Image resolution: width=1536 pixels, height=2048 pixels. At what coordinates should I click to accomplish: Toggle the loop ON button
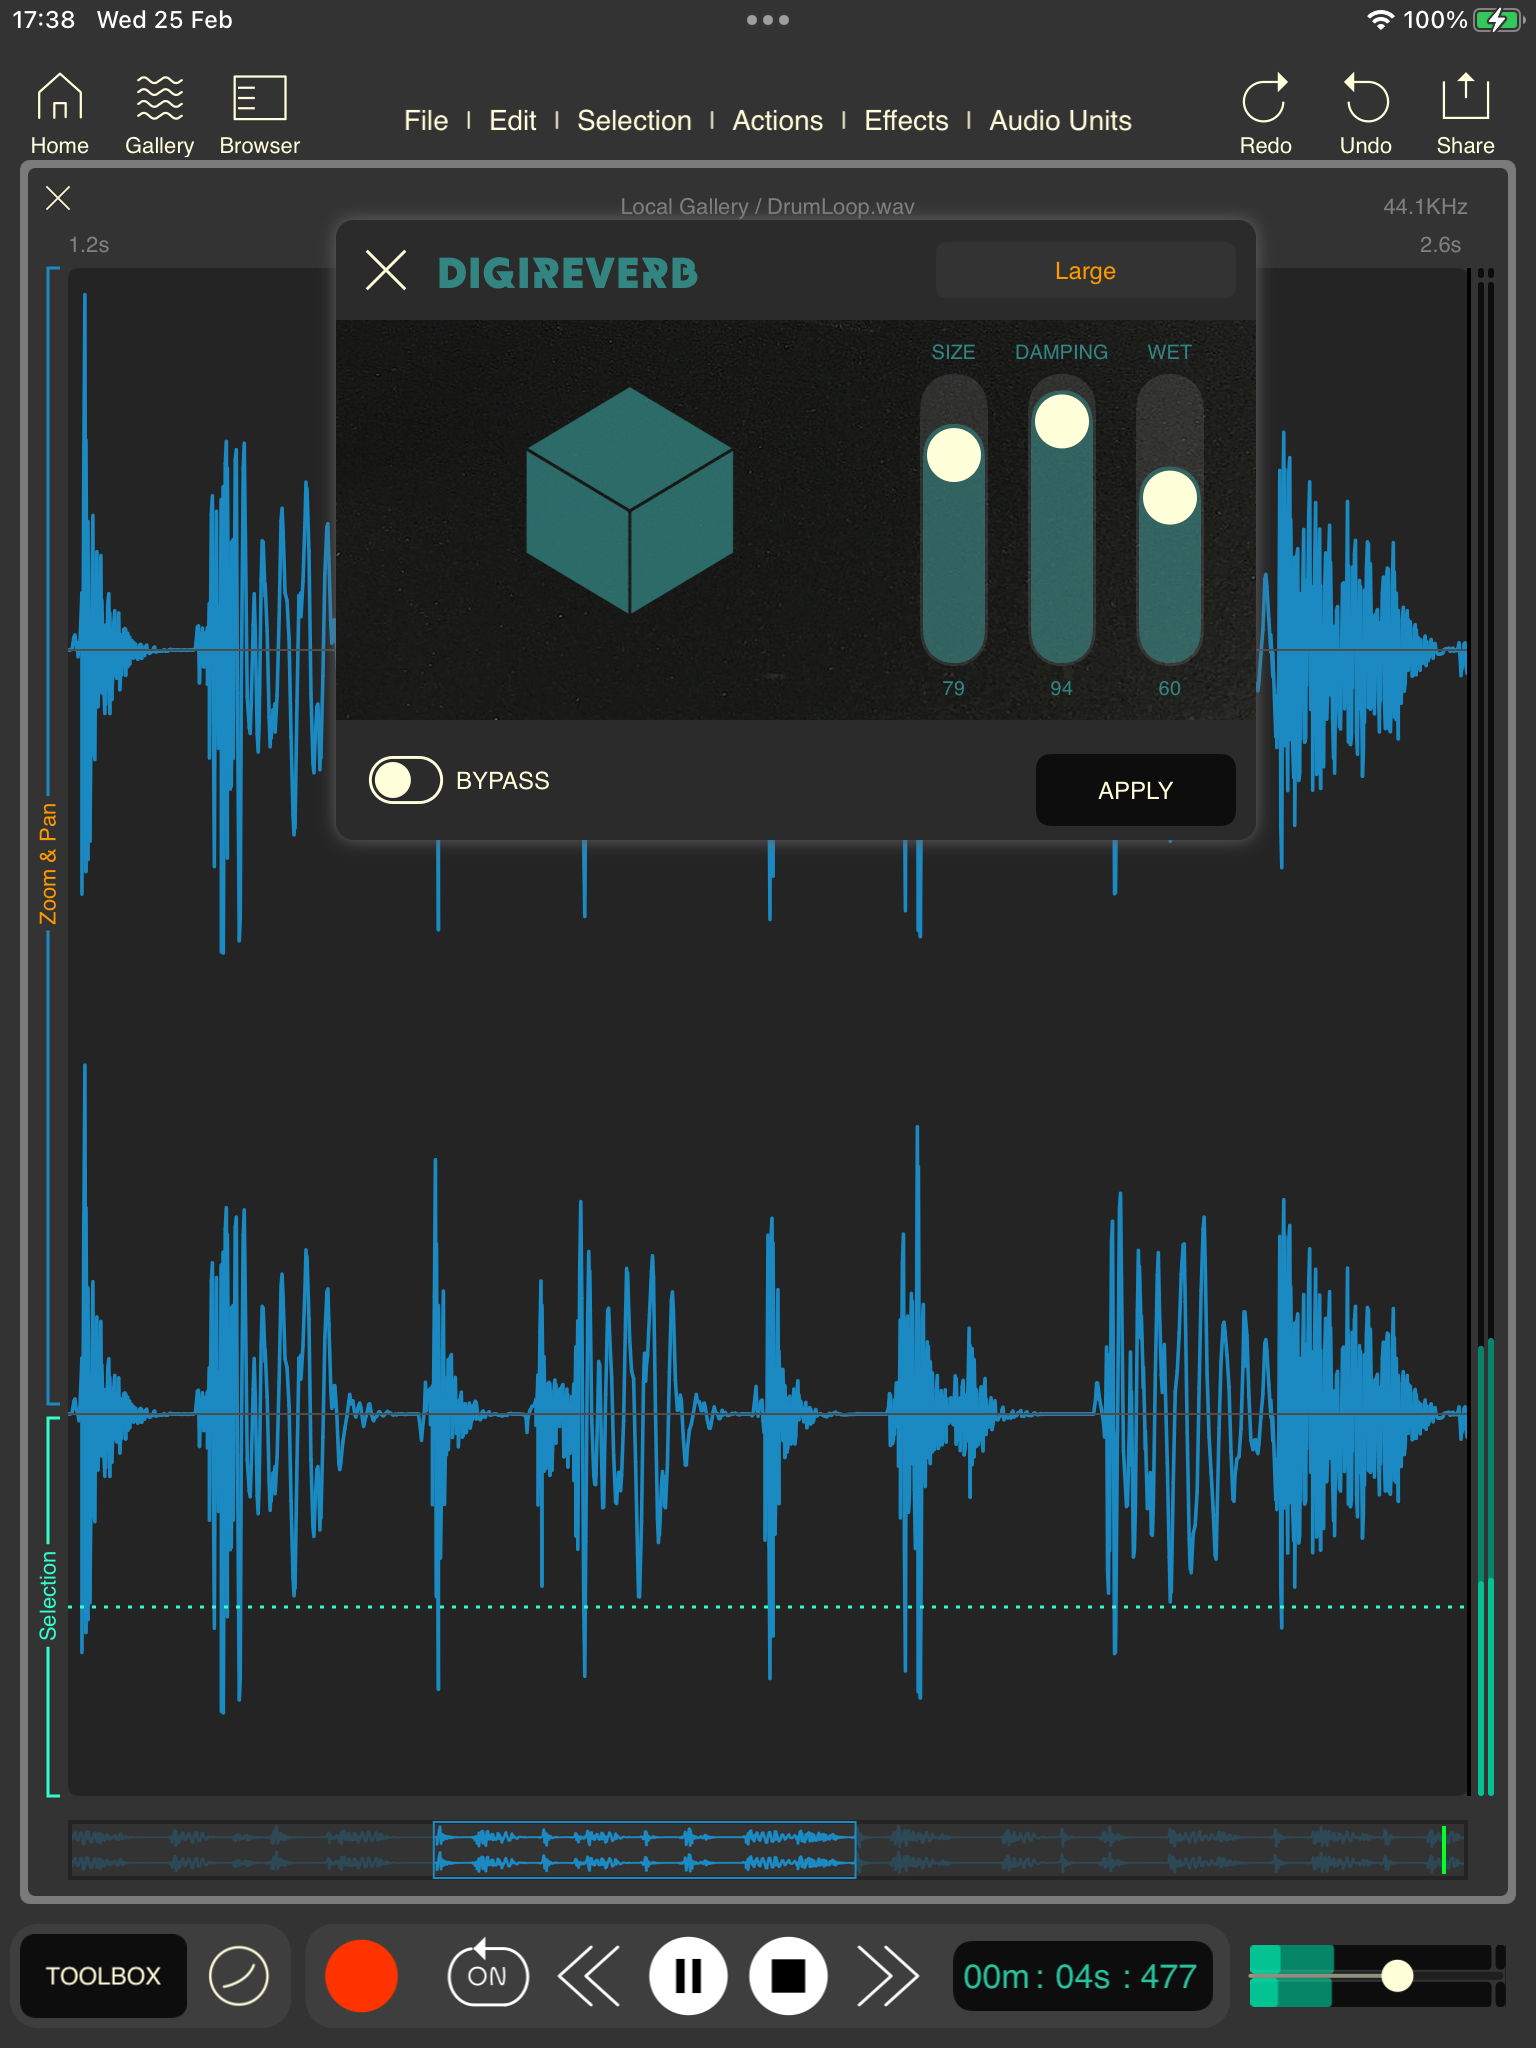coord(487,1974)
